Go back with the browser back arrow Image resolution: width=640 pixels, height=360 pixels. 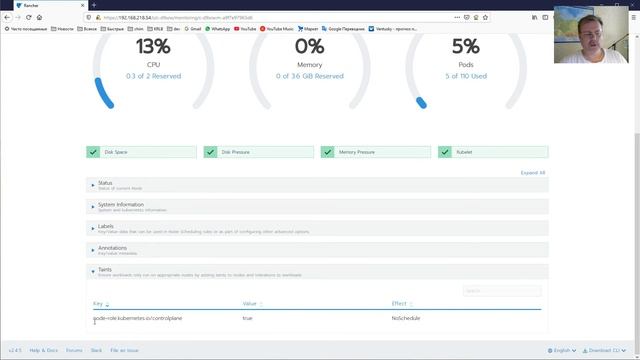(7, 18)
